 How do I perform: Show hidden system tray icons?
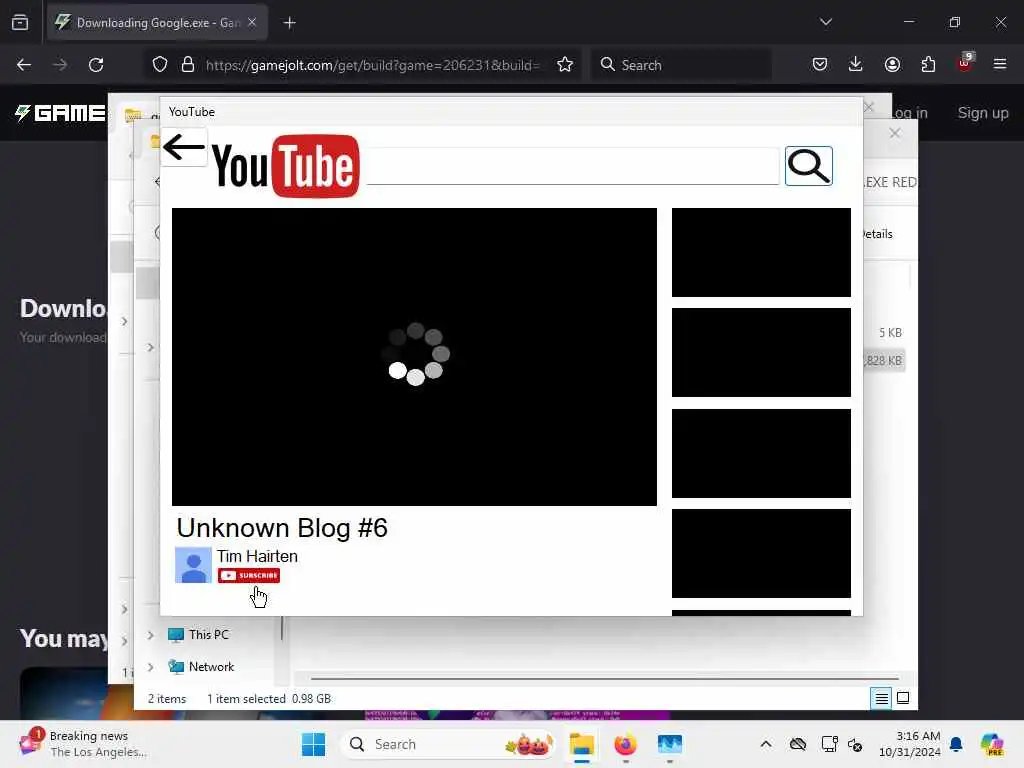point(766,744)
